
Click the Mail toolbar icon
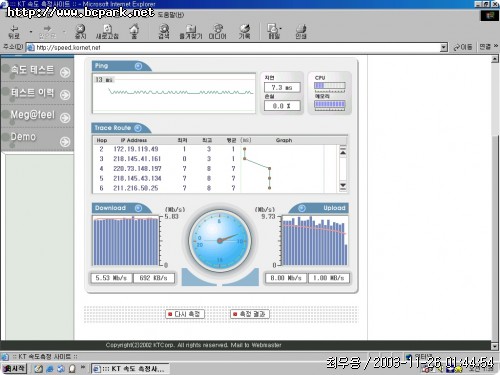(274, 32)
